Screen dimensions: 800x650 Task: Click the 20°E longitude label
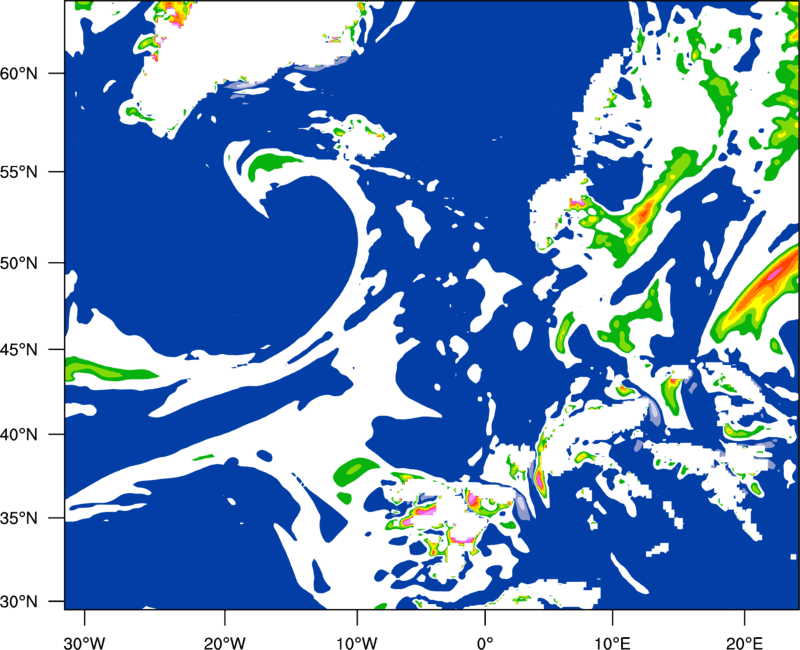[x=744, y=643]
